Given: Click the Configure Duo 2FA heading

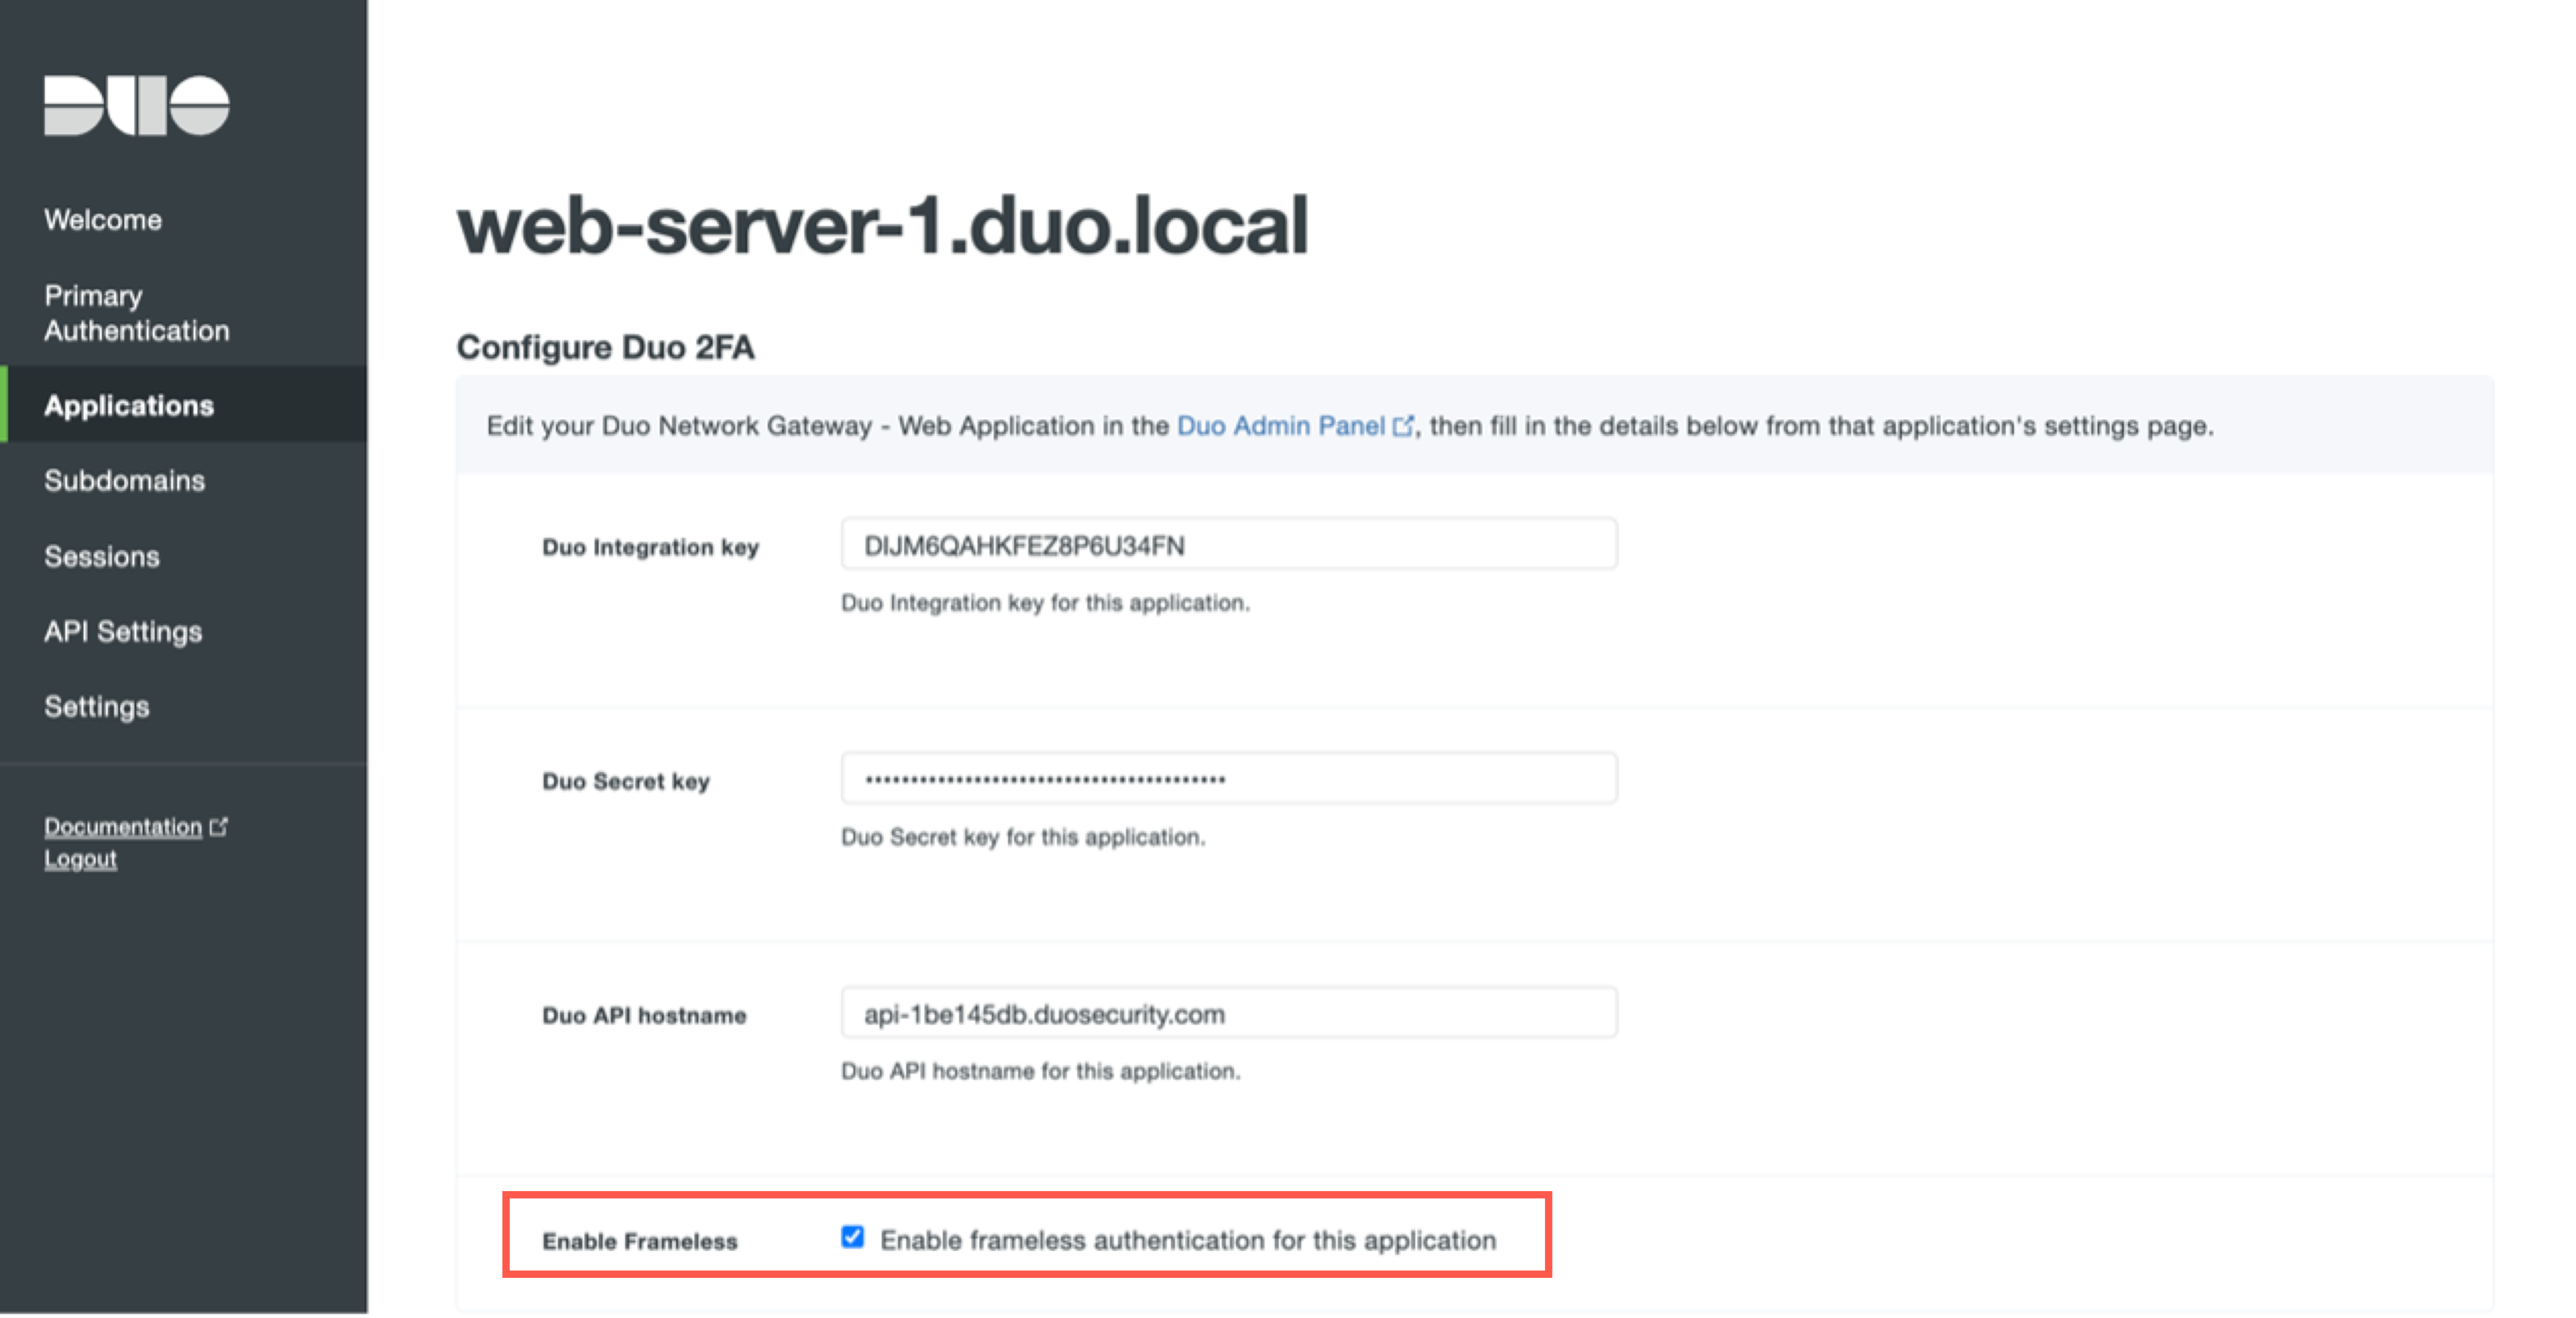Looking at the screenshot, I should point(605,347).
